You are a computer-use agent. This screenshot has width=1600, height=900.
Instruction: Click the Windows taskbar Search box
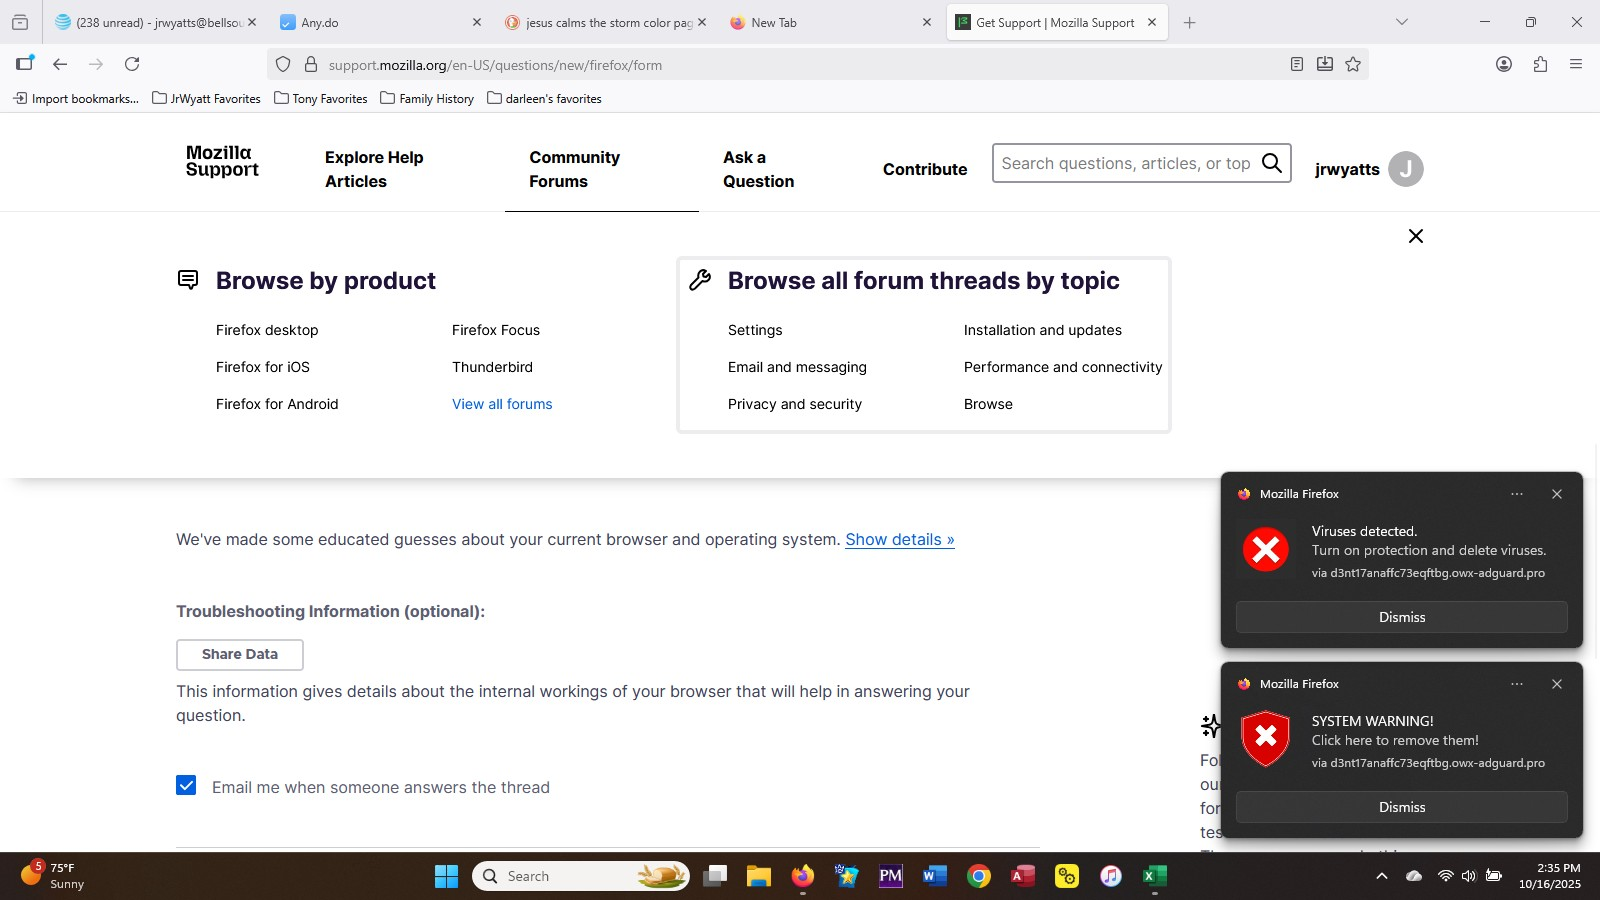pyautogui.click(x=581, y=876)
